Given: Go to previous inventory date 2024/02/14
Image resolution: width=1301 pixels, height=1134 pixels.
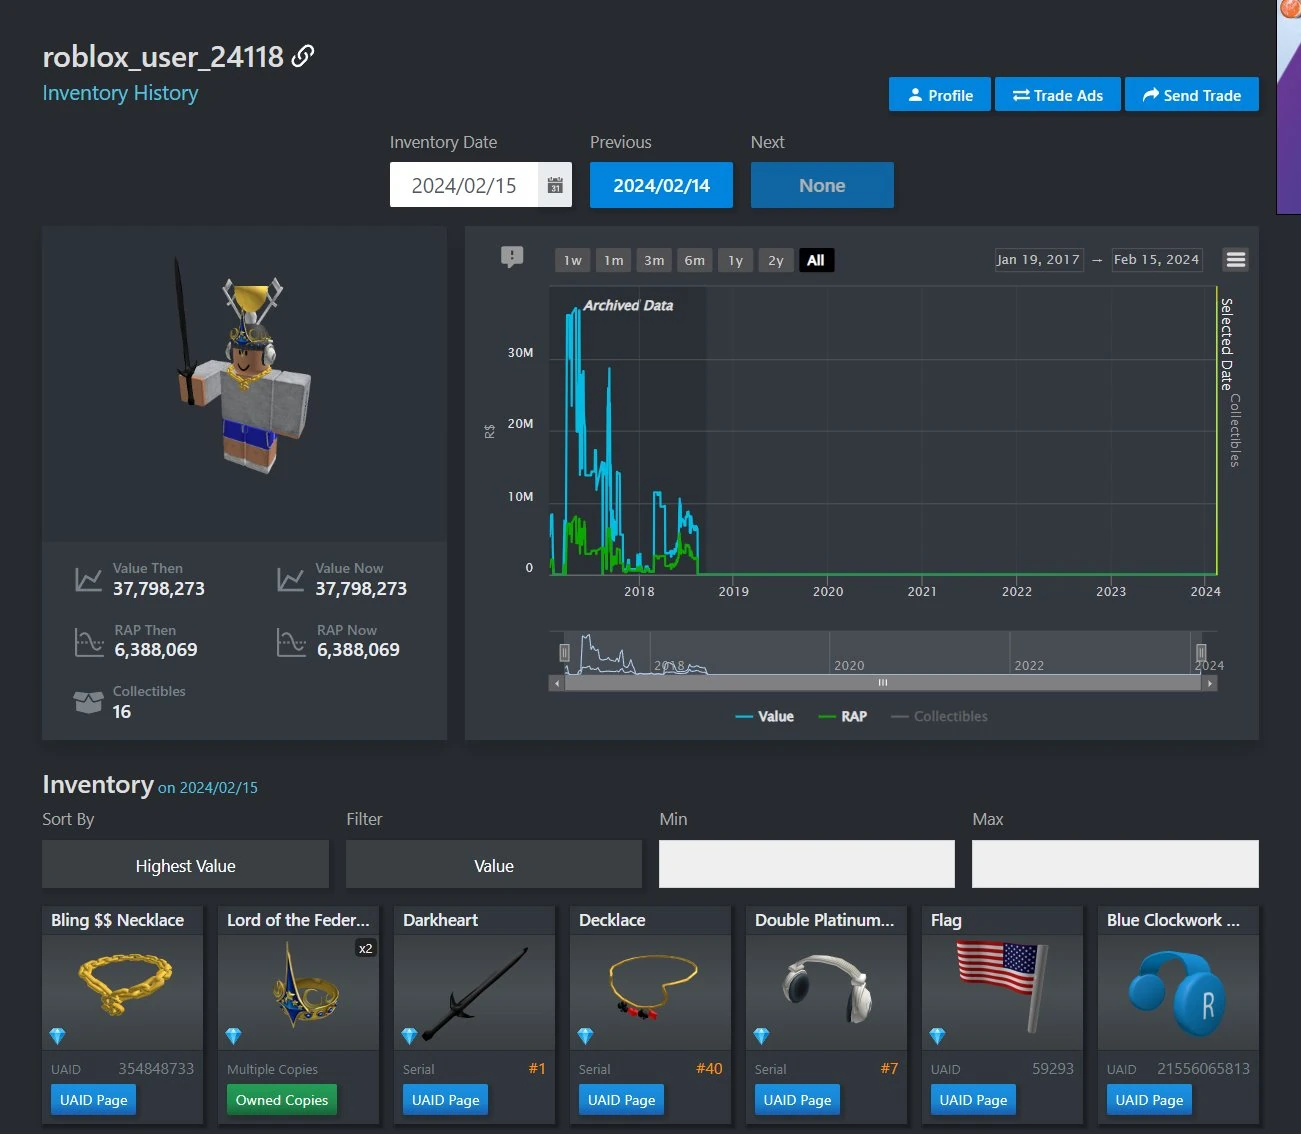Looking at the screenshot, I should click(661, 185).
